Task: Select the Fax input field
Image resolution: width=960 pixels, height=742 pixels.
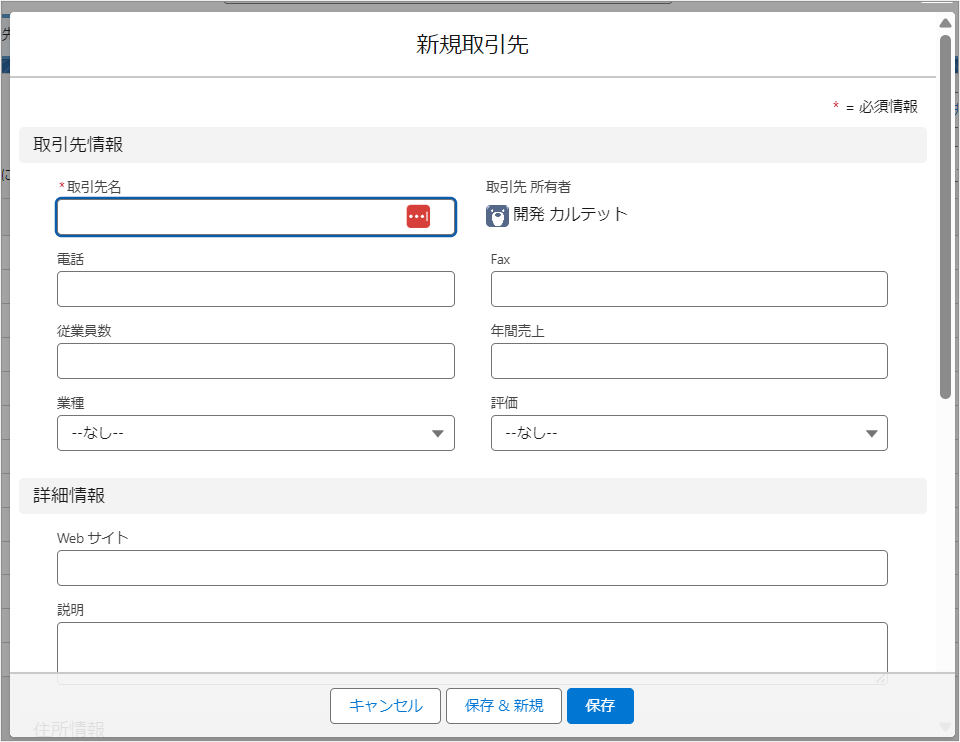Action: pyautogui.click(x=688, y=289)
